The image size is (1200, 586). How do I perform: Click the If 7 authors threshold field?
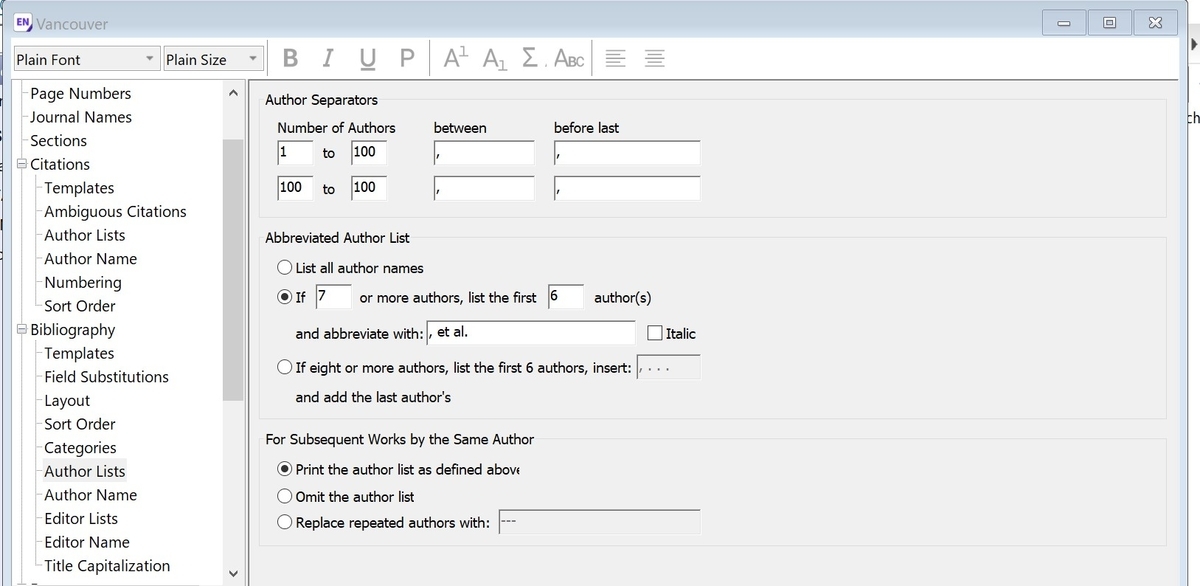point(333,297)
